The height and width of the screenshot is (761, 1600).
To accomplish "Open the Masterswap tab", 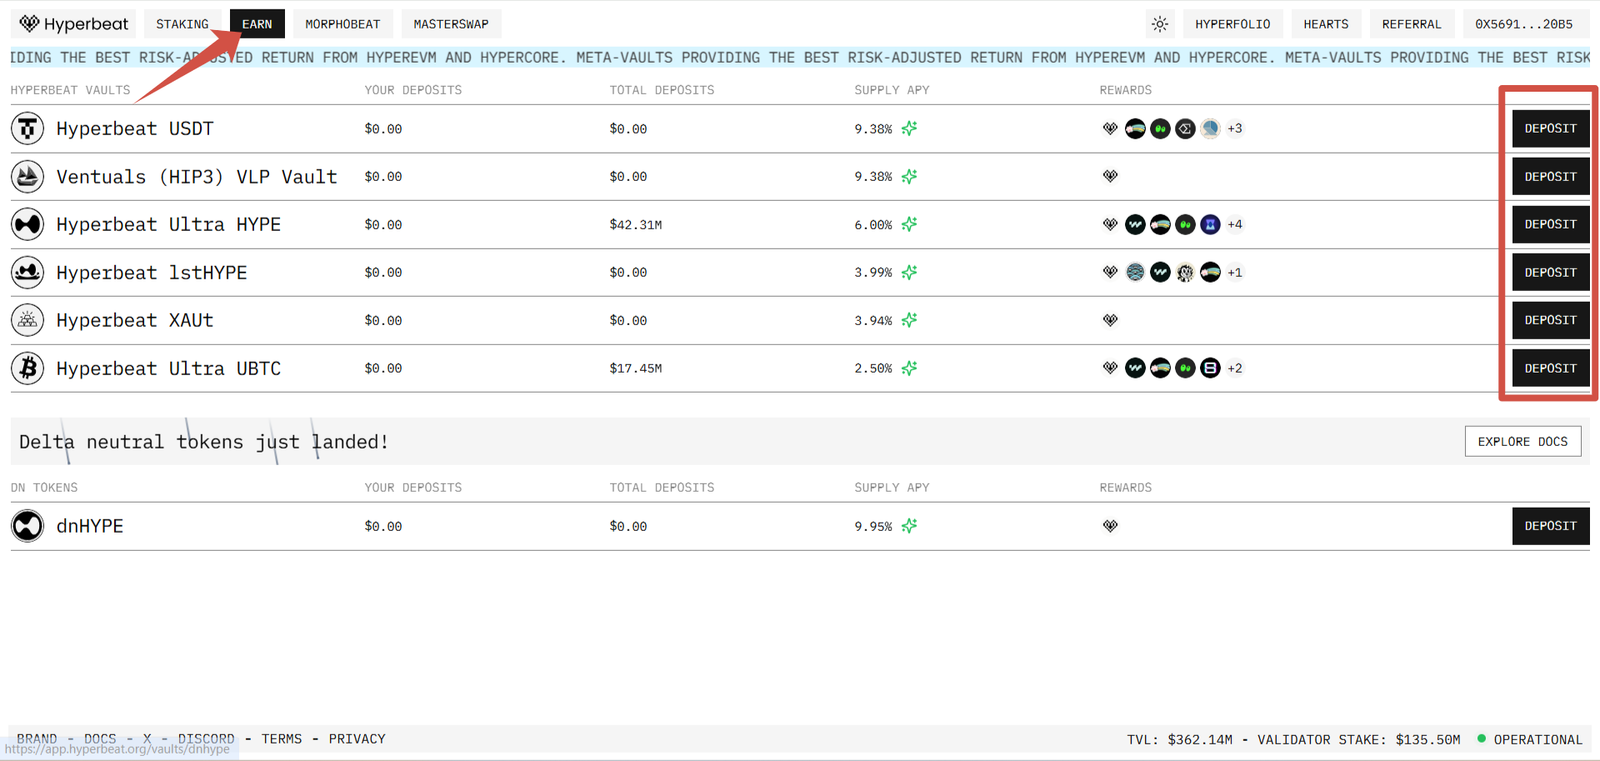I will (451, 24).
